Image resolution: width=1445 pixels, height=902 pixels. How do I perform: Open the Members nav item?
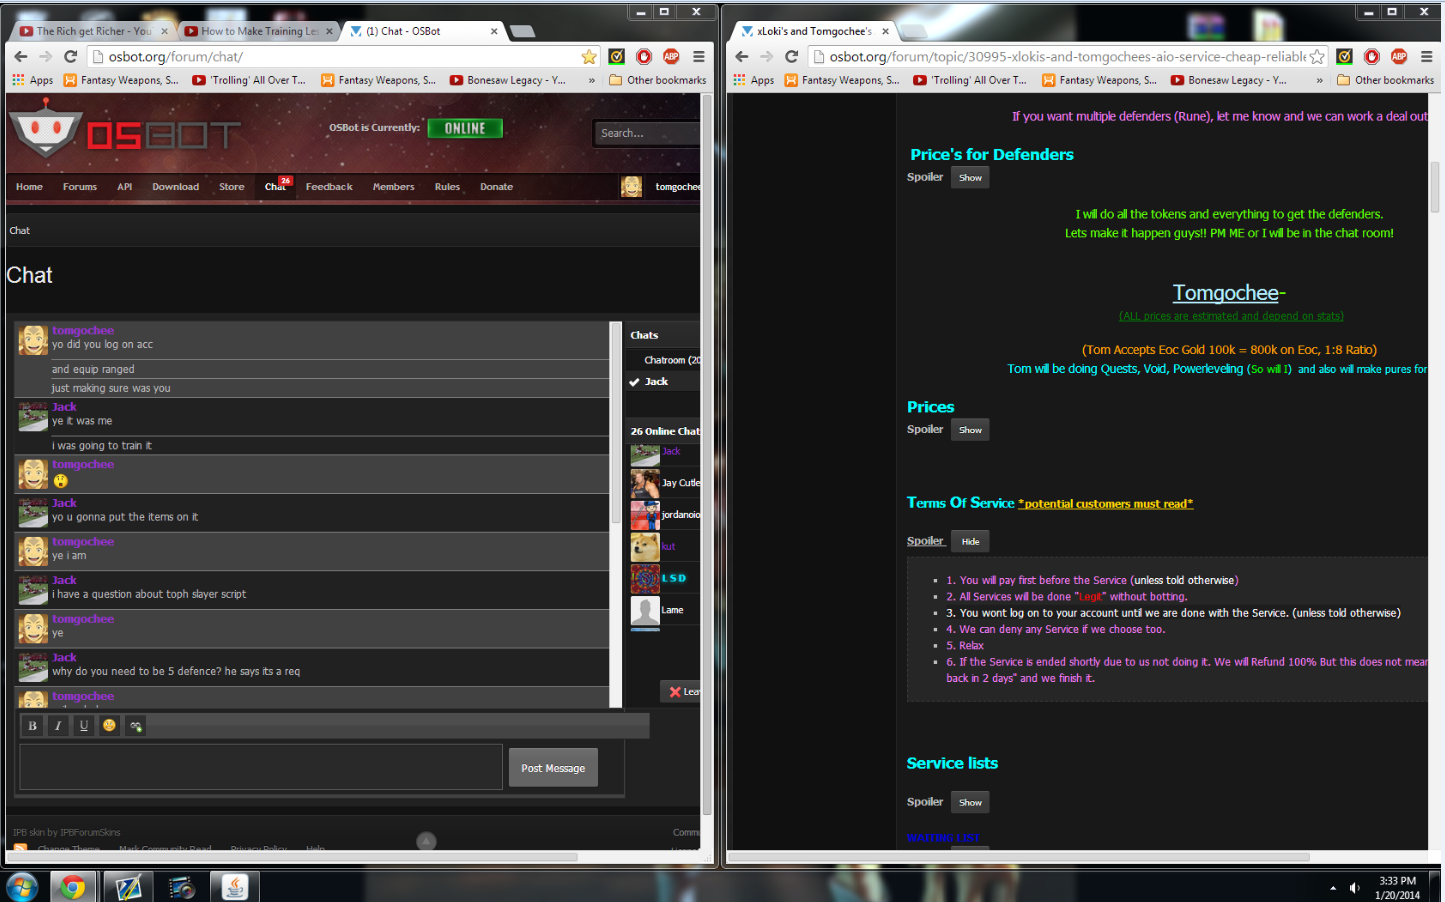[x=393, y=187]
